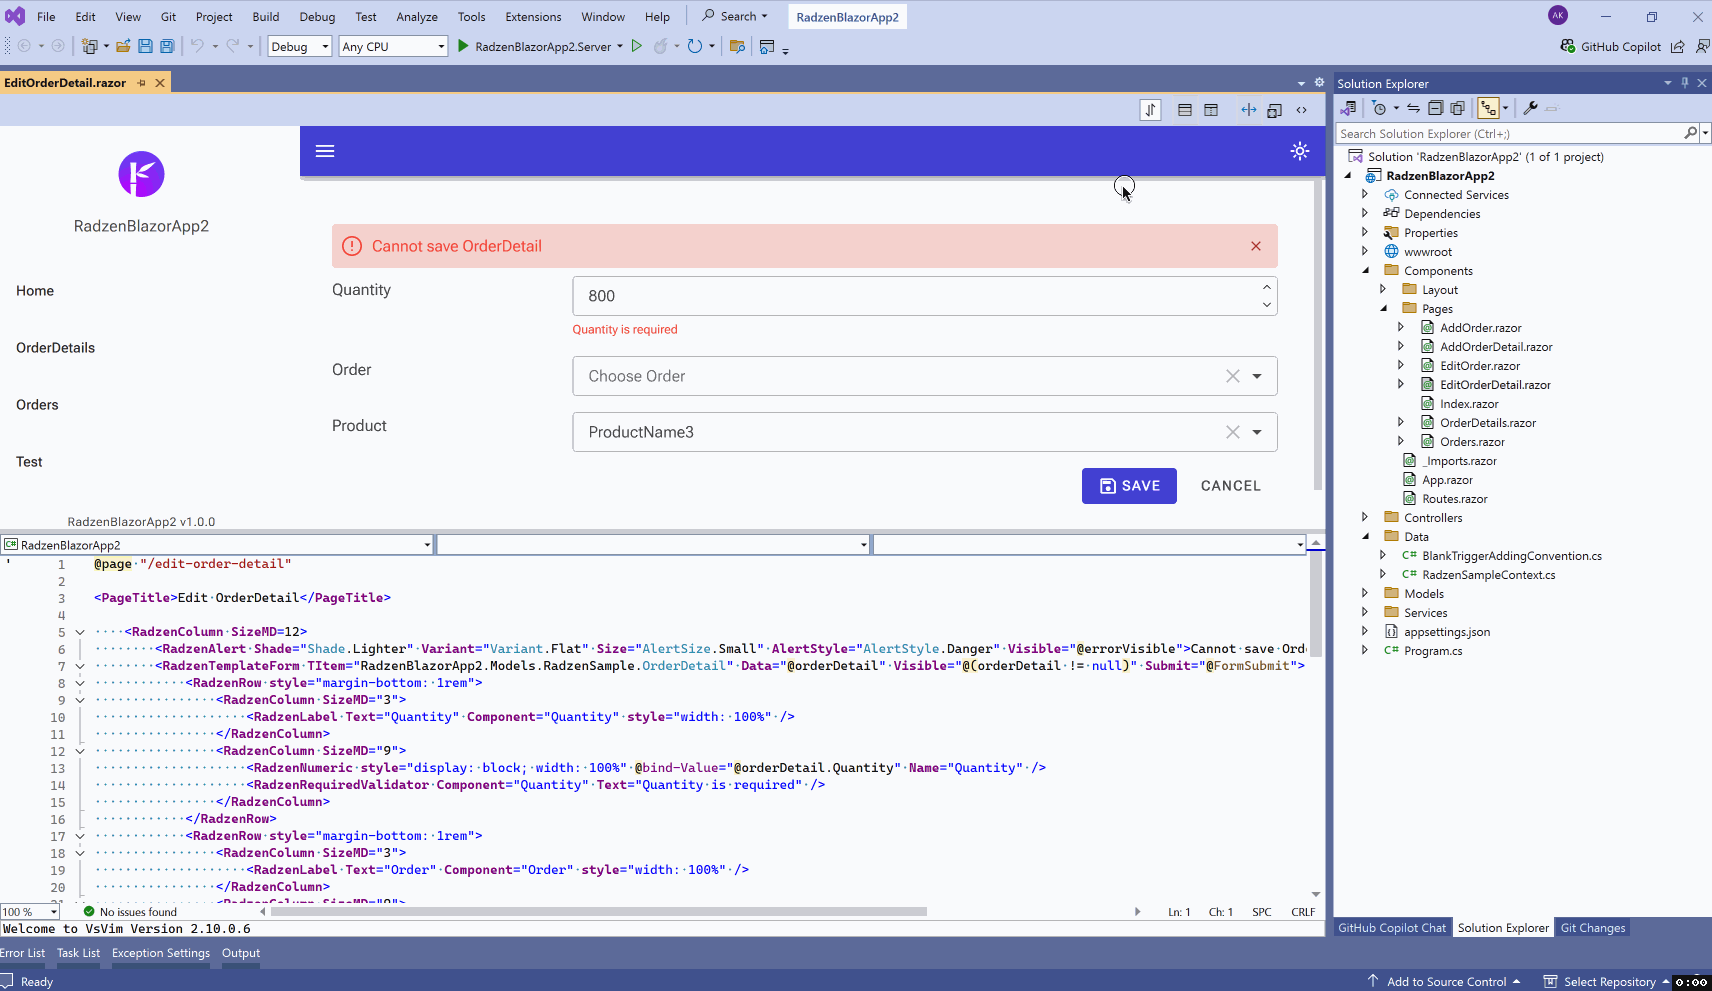The height and width of the screenshot is (991, 1712).
Task: Switch to the Git Changes tab
Action: [x=1593, y=928]
